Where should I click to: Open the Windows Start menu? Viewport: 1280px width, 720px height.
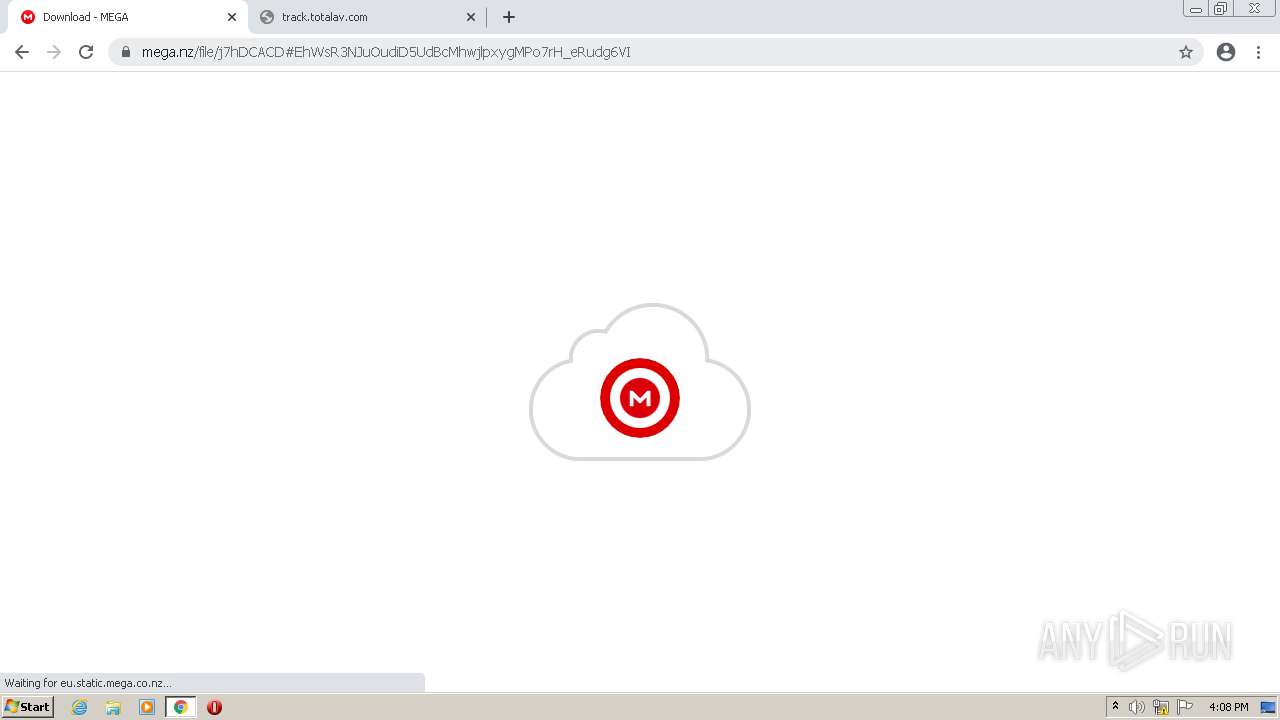(x=28, y=706)
